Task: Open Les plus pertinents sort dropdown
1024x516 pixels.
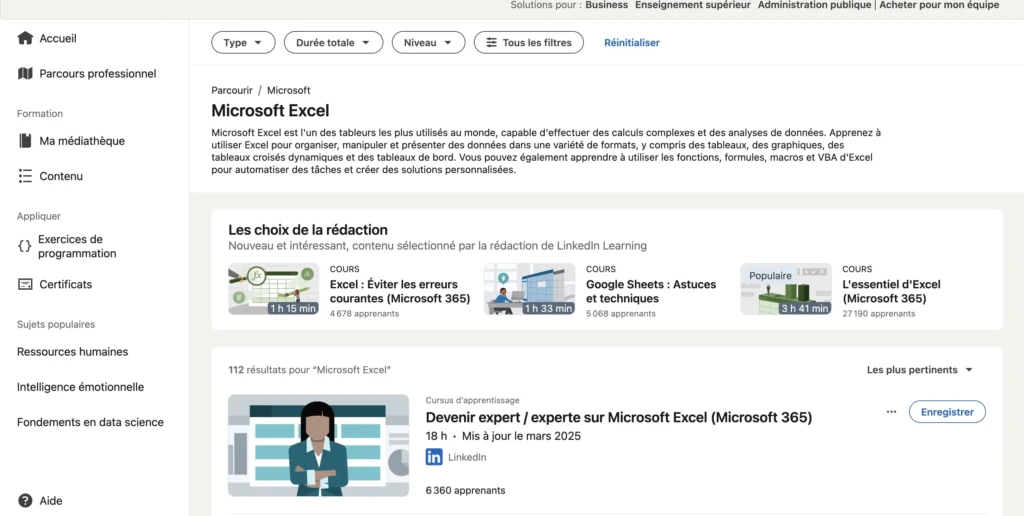Action: coord(919,370)
